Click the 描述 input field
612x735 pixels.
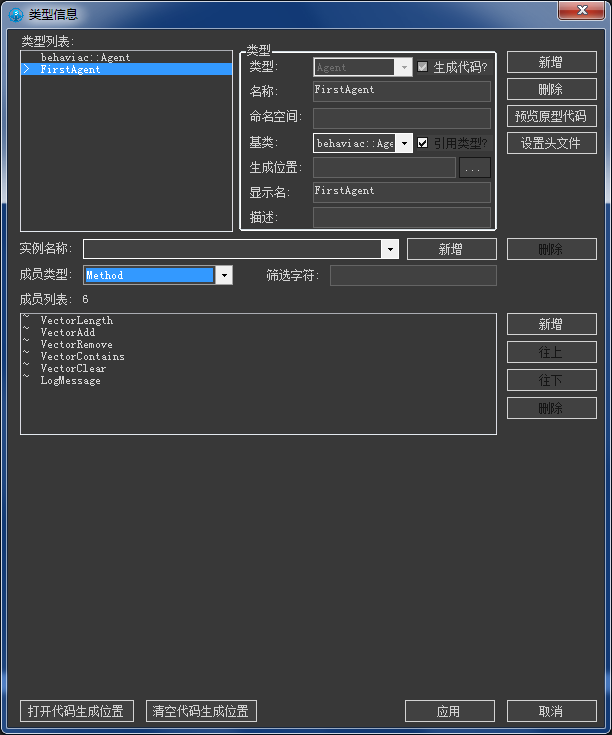click(402, 218)
